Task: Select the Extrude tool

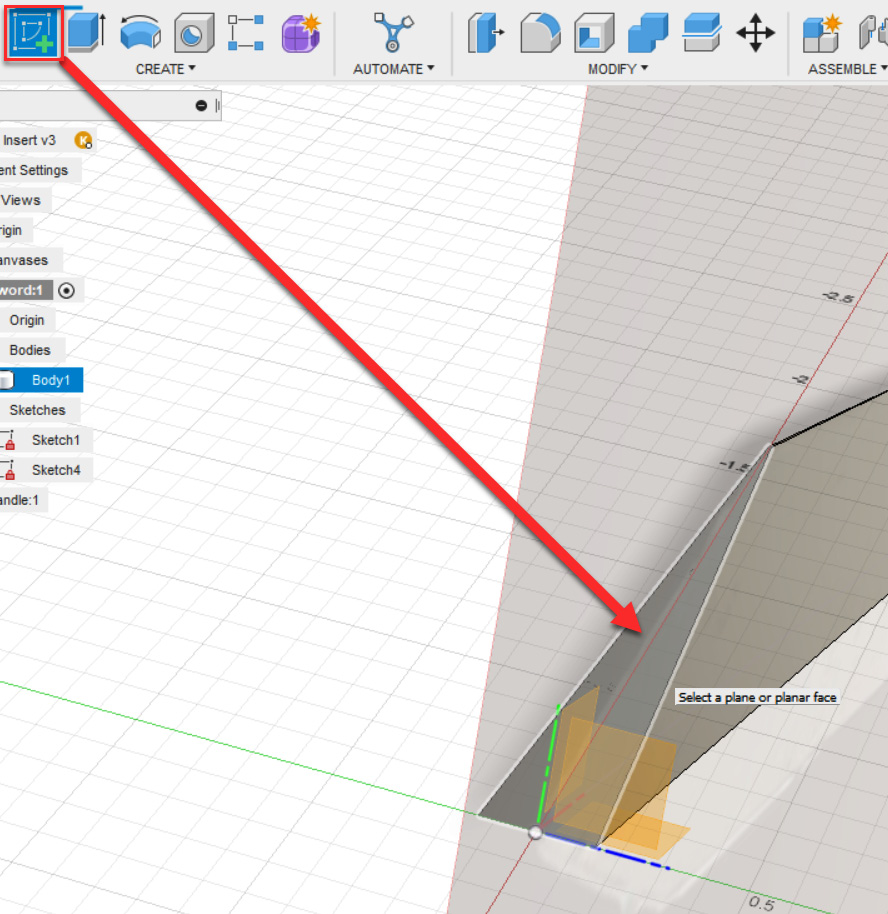Action: click(85, 32)
